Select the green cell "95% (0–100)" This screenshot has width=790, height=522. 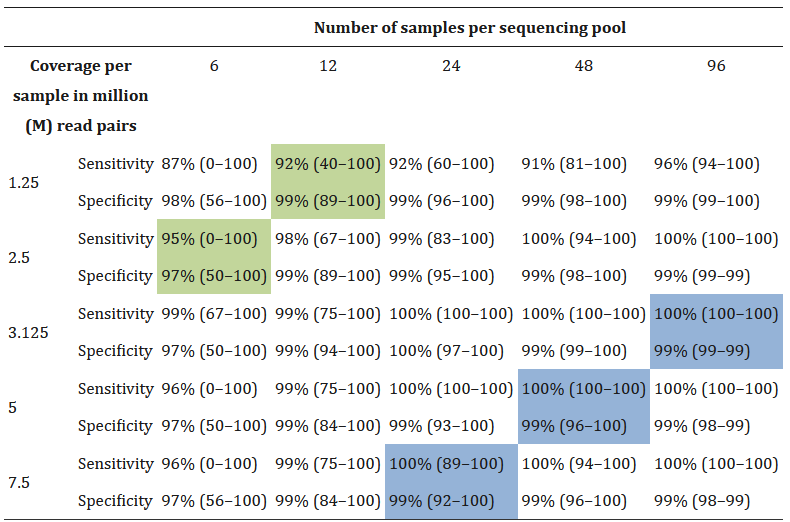click(x=214, y=238)
